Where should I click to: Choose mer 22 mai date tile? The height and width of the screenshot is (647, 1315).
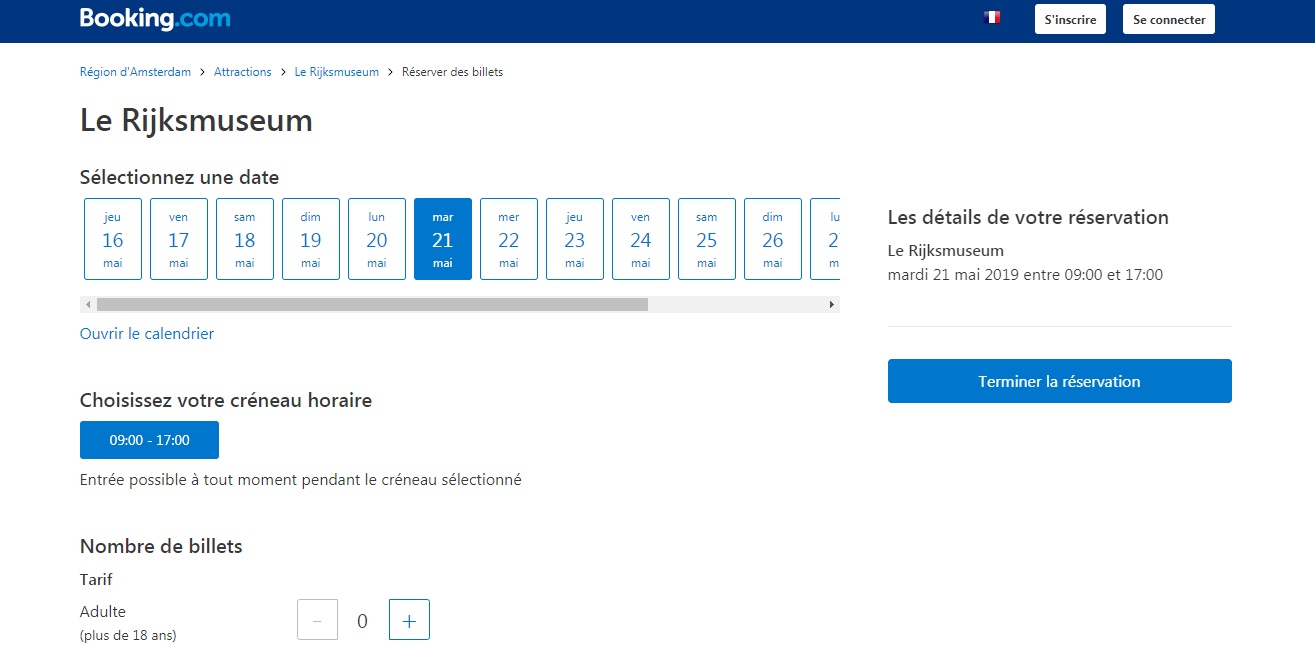point(509,239)
